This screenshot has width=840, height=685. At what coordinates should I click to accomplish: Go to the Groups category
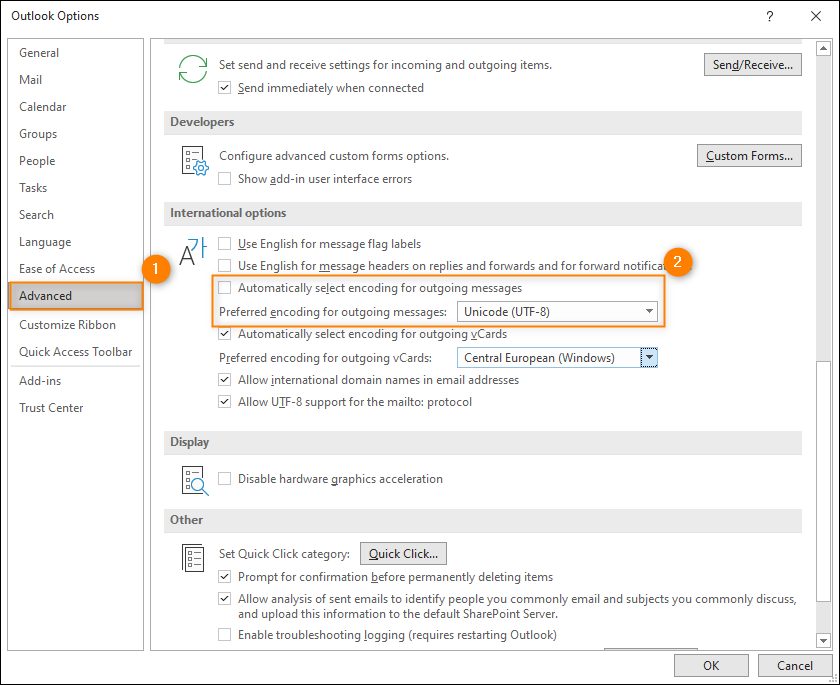tap(76, 134)
